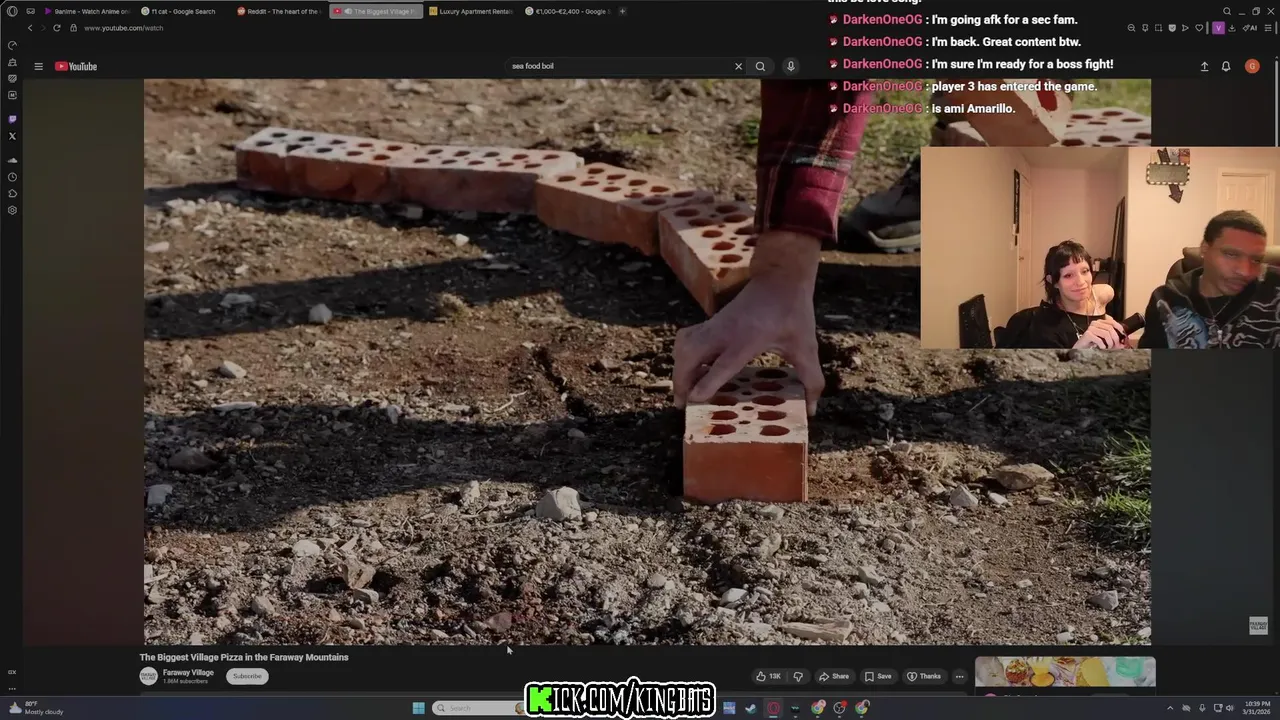Dislike the video

[797, 676]
